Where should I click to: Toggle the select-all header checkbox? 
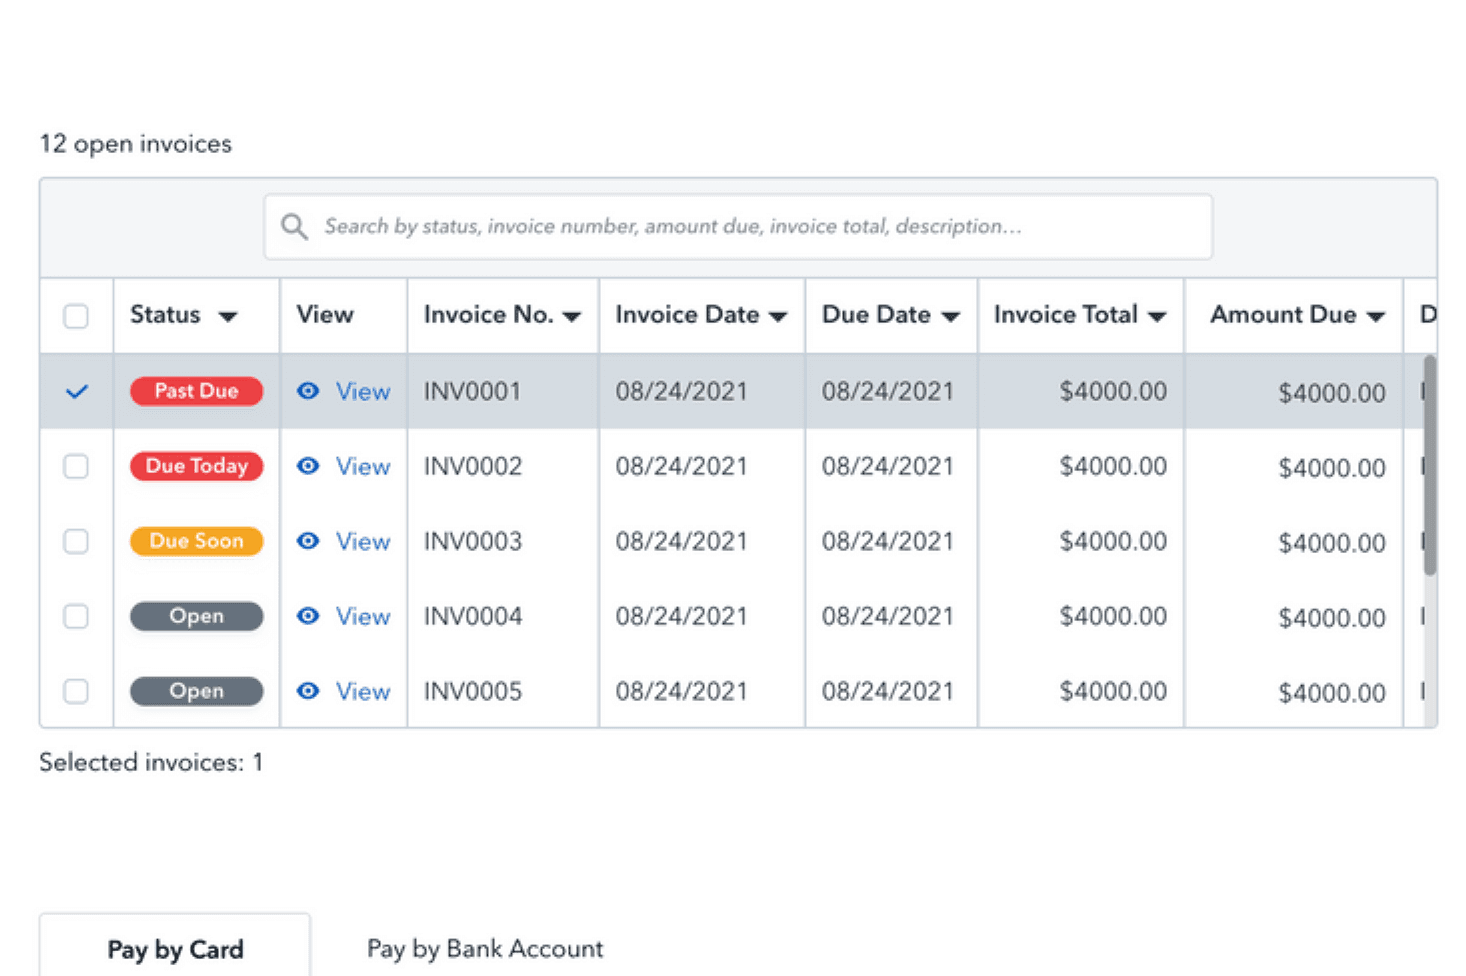(76, 316)
